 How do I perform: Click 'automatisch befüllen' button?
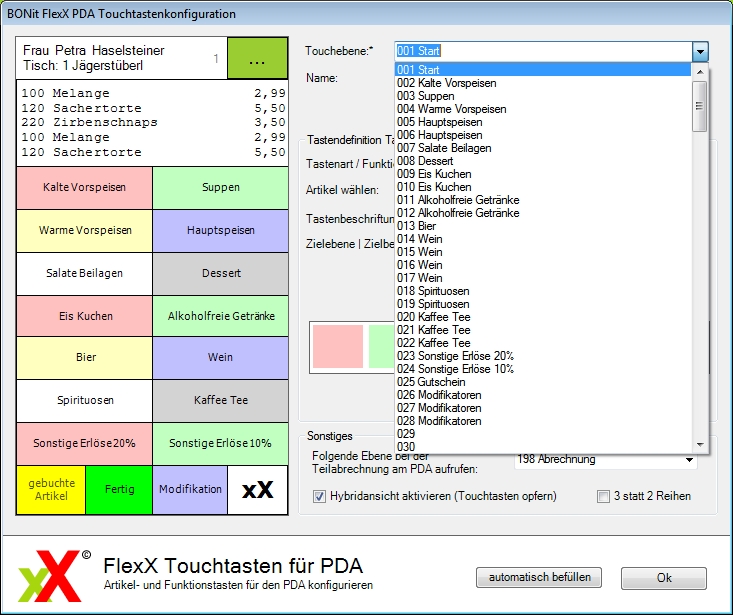pos(539,578)
